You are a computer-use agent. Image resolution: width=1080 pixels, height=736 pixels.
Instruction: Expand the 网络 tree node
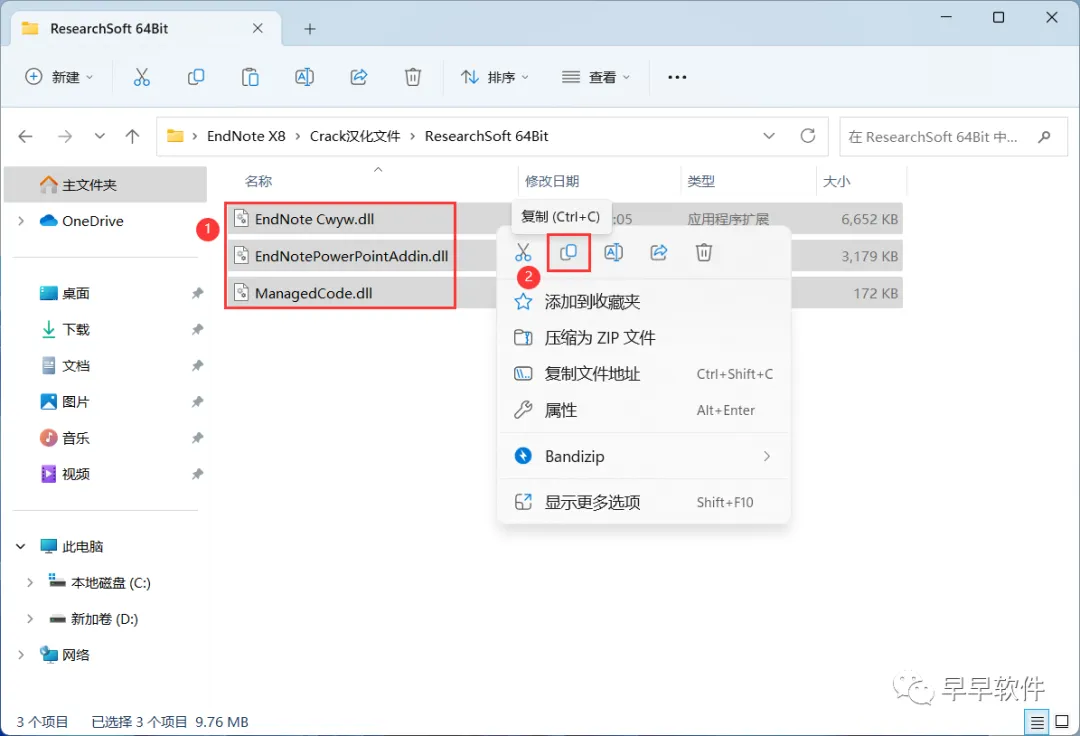[21, 655]
